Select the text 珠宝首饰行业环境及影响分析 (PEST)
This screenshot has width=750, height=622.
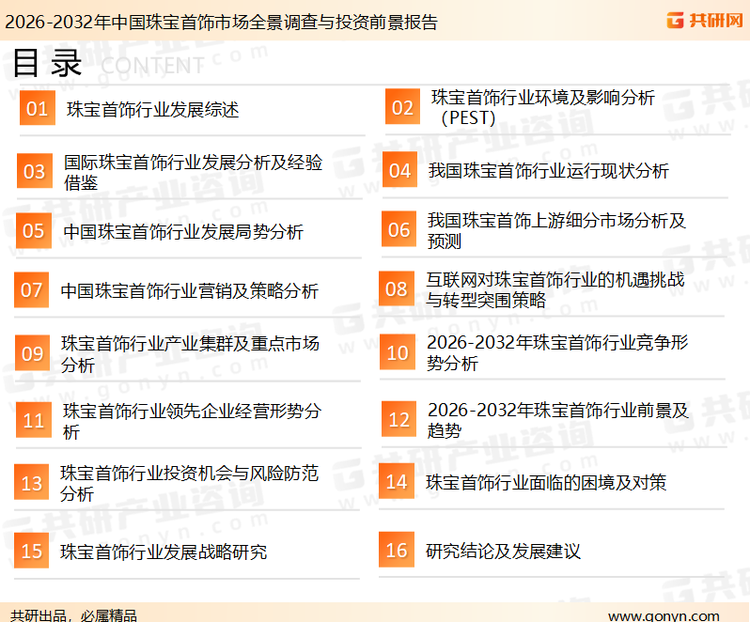click(x=543, y=107)
